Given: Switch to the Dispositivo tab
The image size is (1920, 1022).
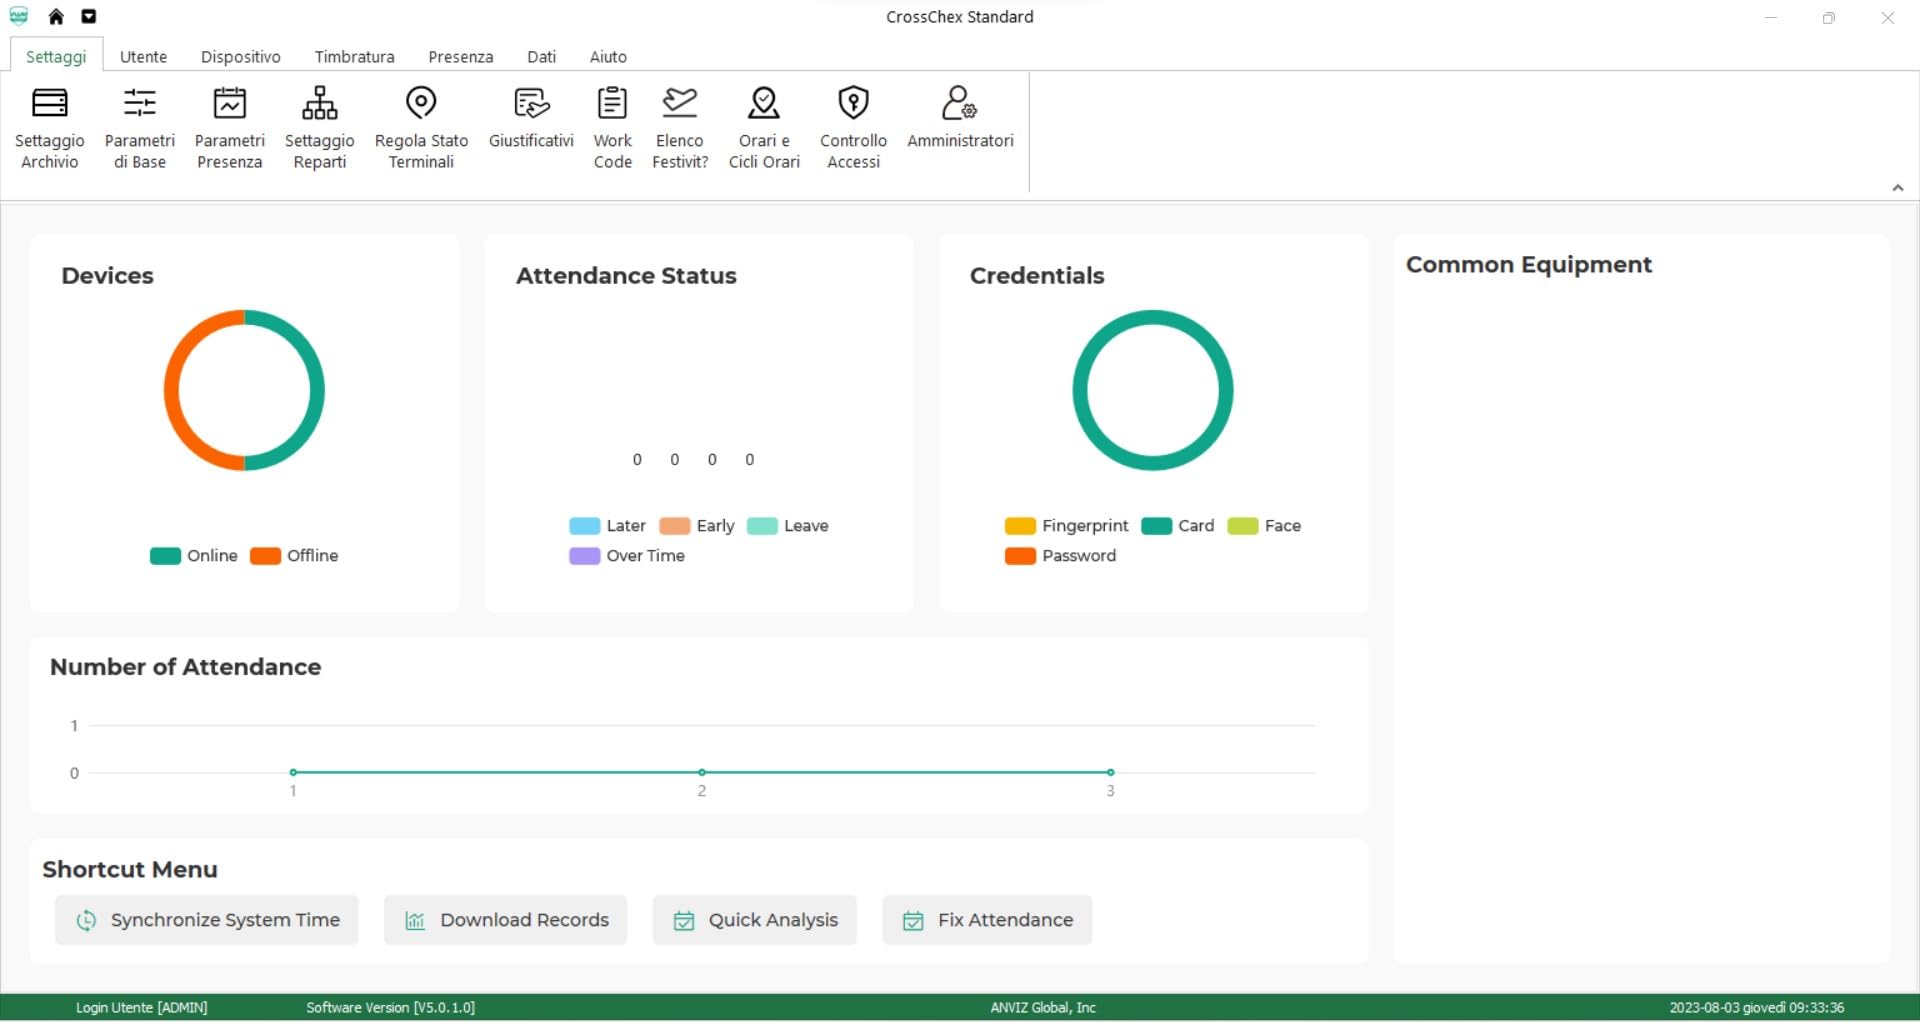Looking at the screenshot, I should pos(241,56).
